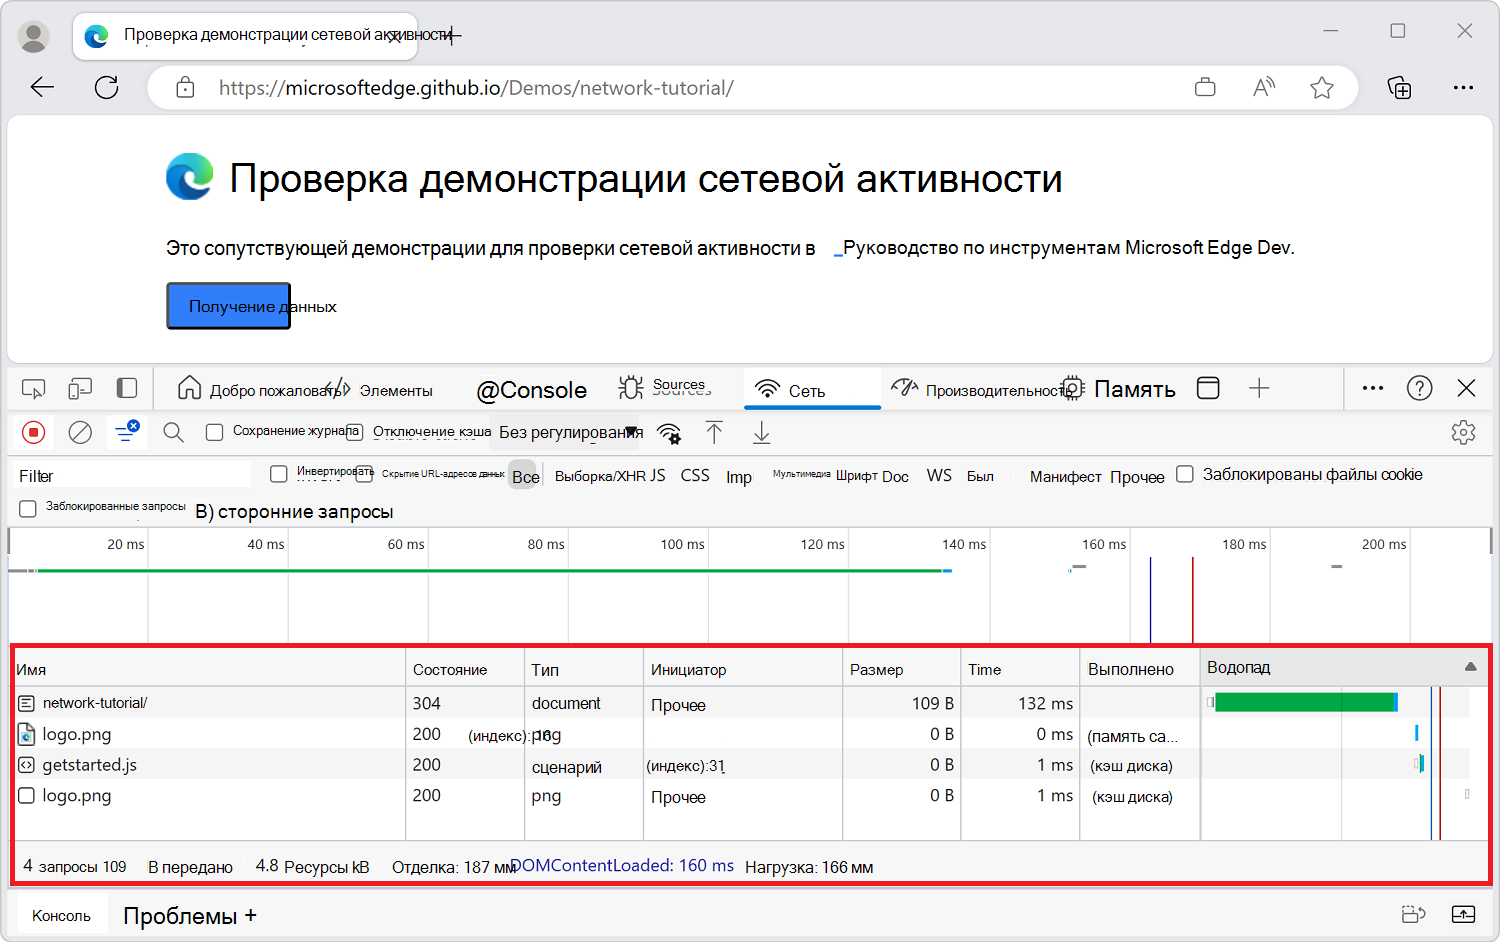Import HAR file using upload arrow
Image resolution: width=1500 pixels, height=942 pixels.
714,432
